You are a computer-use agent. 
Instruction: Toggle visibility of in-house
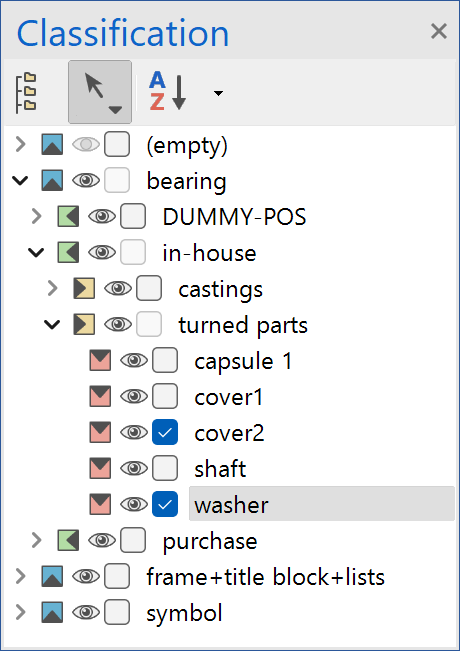[x=102, y=252]
